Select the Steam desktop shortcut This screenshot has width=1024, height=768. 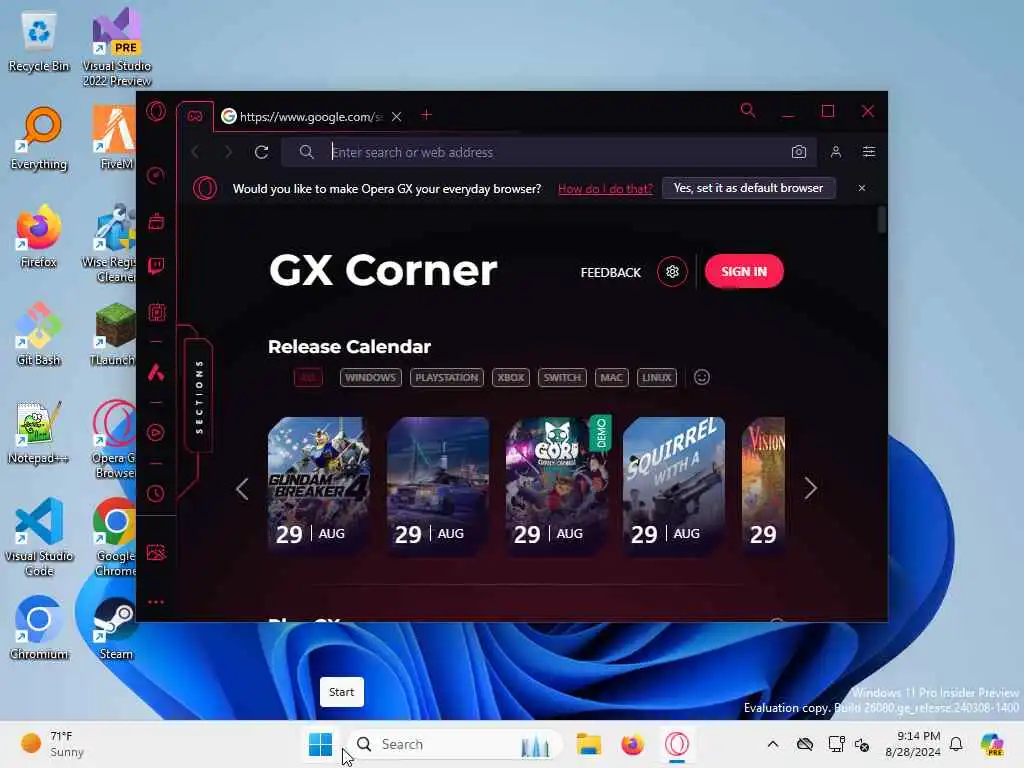click(x=116, y=629)
